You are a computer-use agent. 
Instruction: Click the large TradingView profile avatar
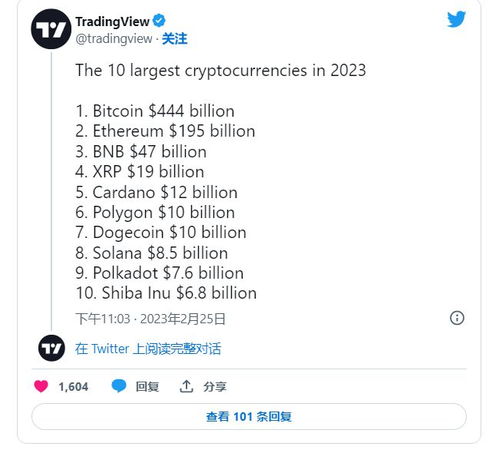(51, 29)
